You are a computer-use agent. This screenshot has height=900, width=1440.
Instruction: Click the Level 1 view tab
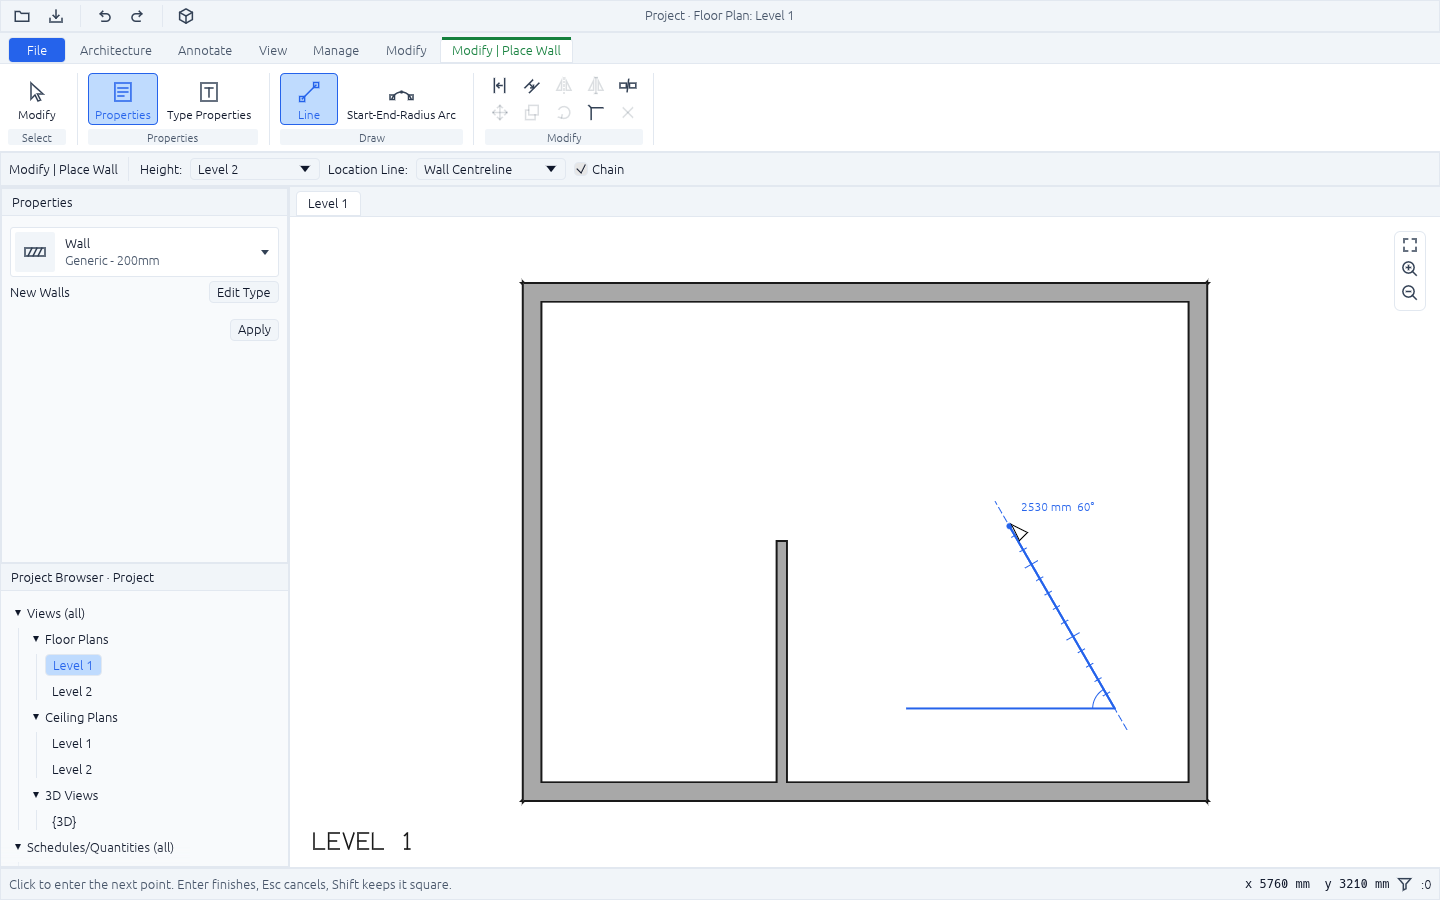pos(328,203)
